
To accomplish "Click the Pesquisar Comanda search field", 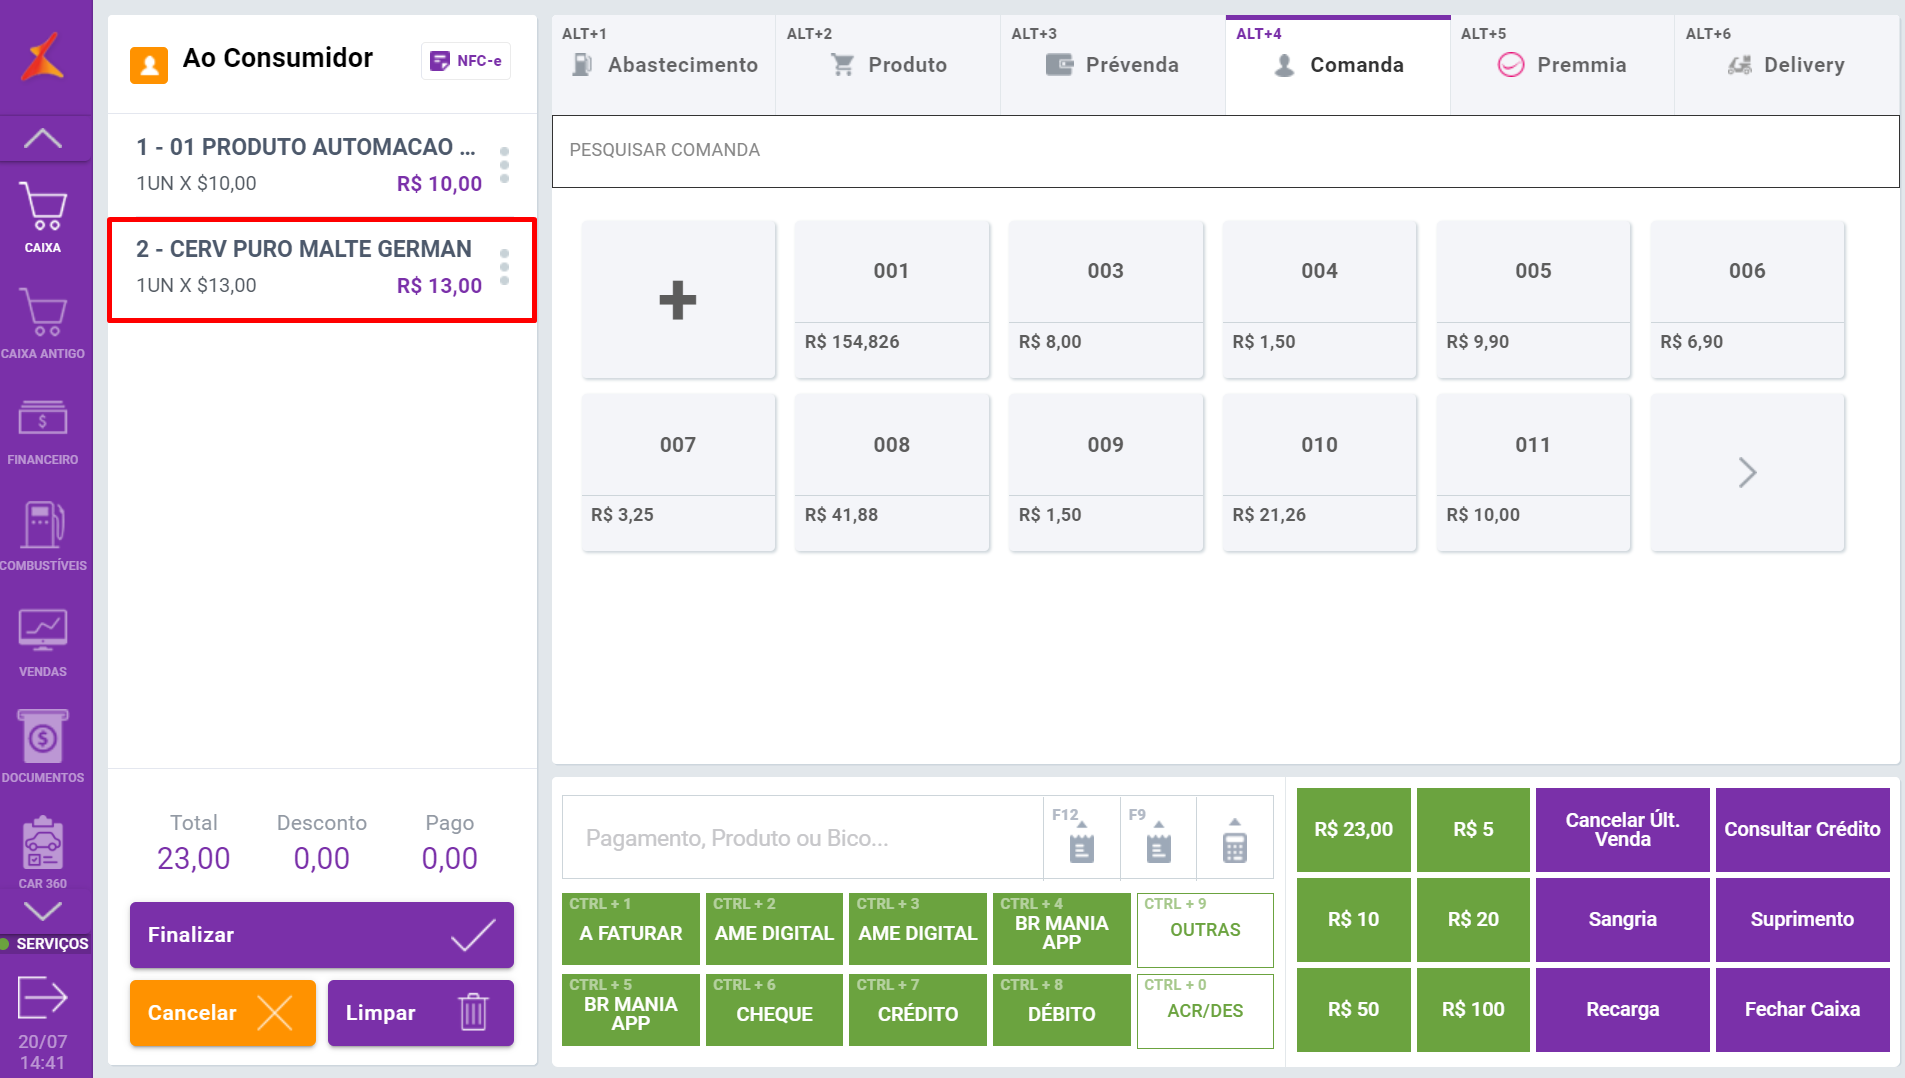I will [1225, 151].
